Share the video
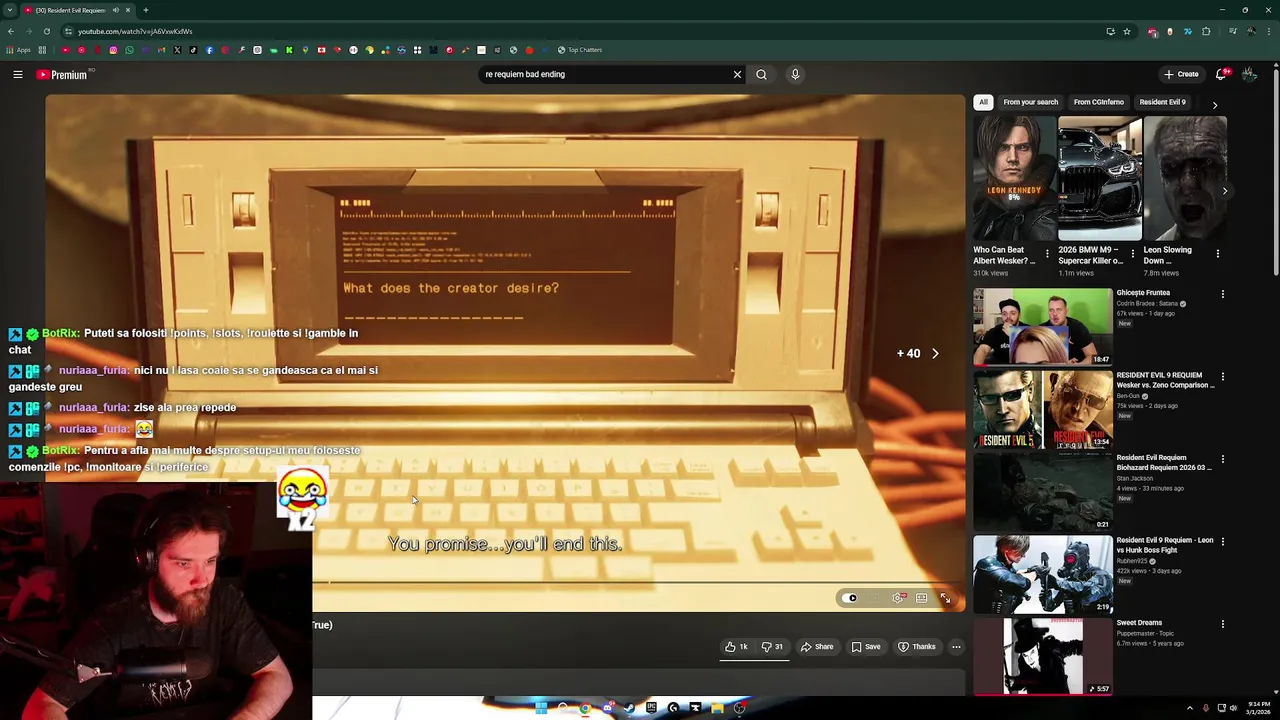1280x720 pixels. click(x=816, y=647)
